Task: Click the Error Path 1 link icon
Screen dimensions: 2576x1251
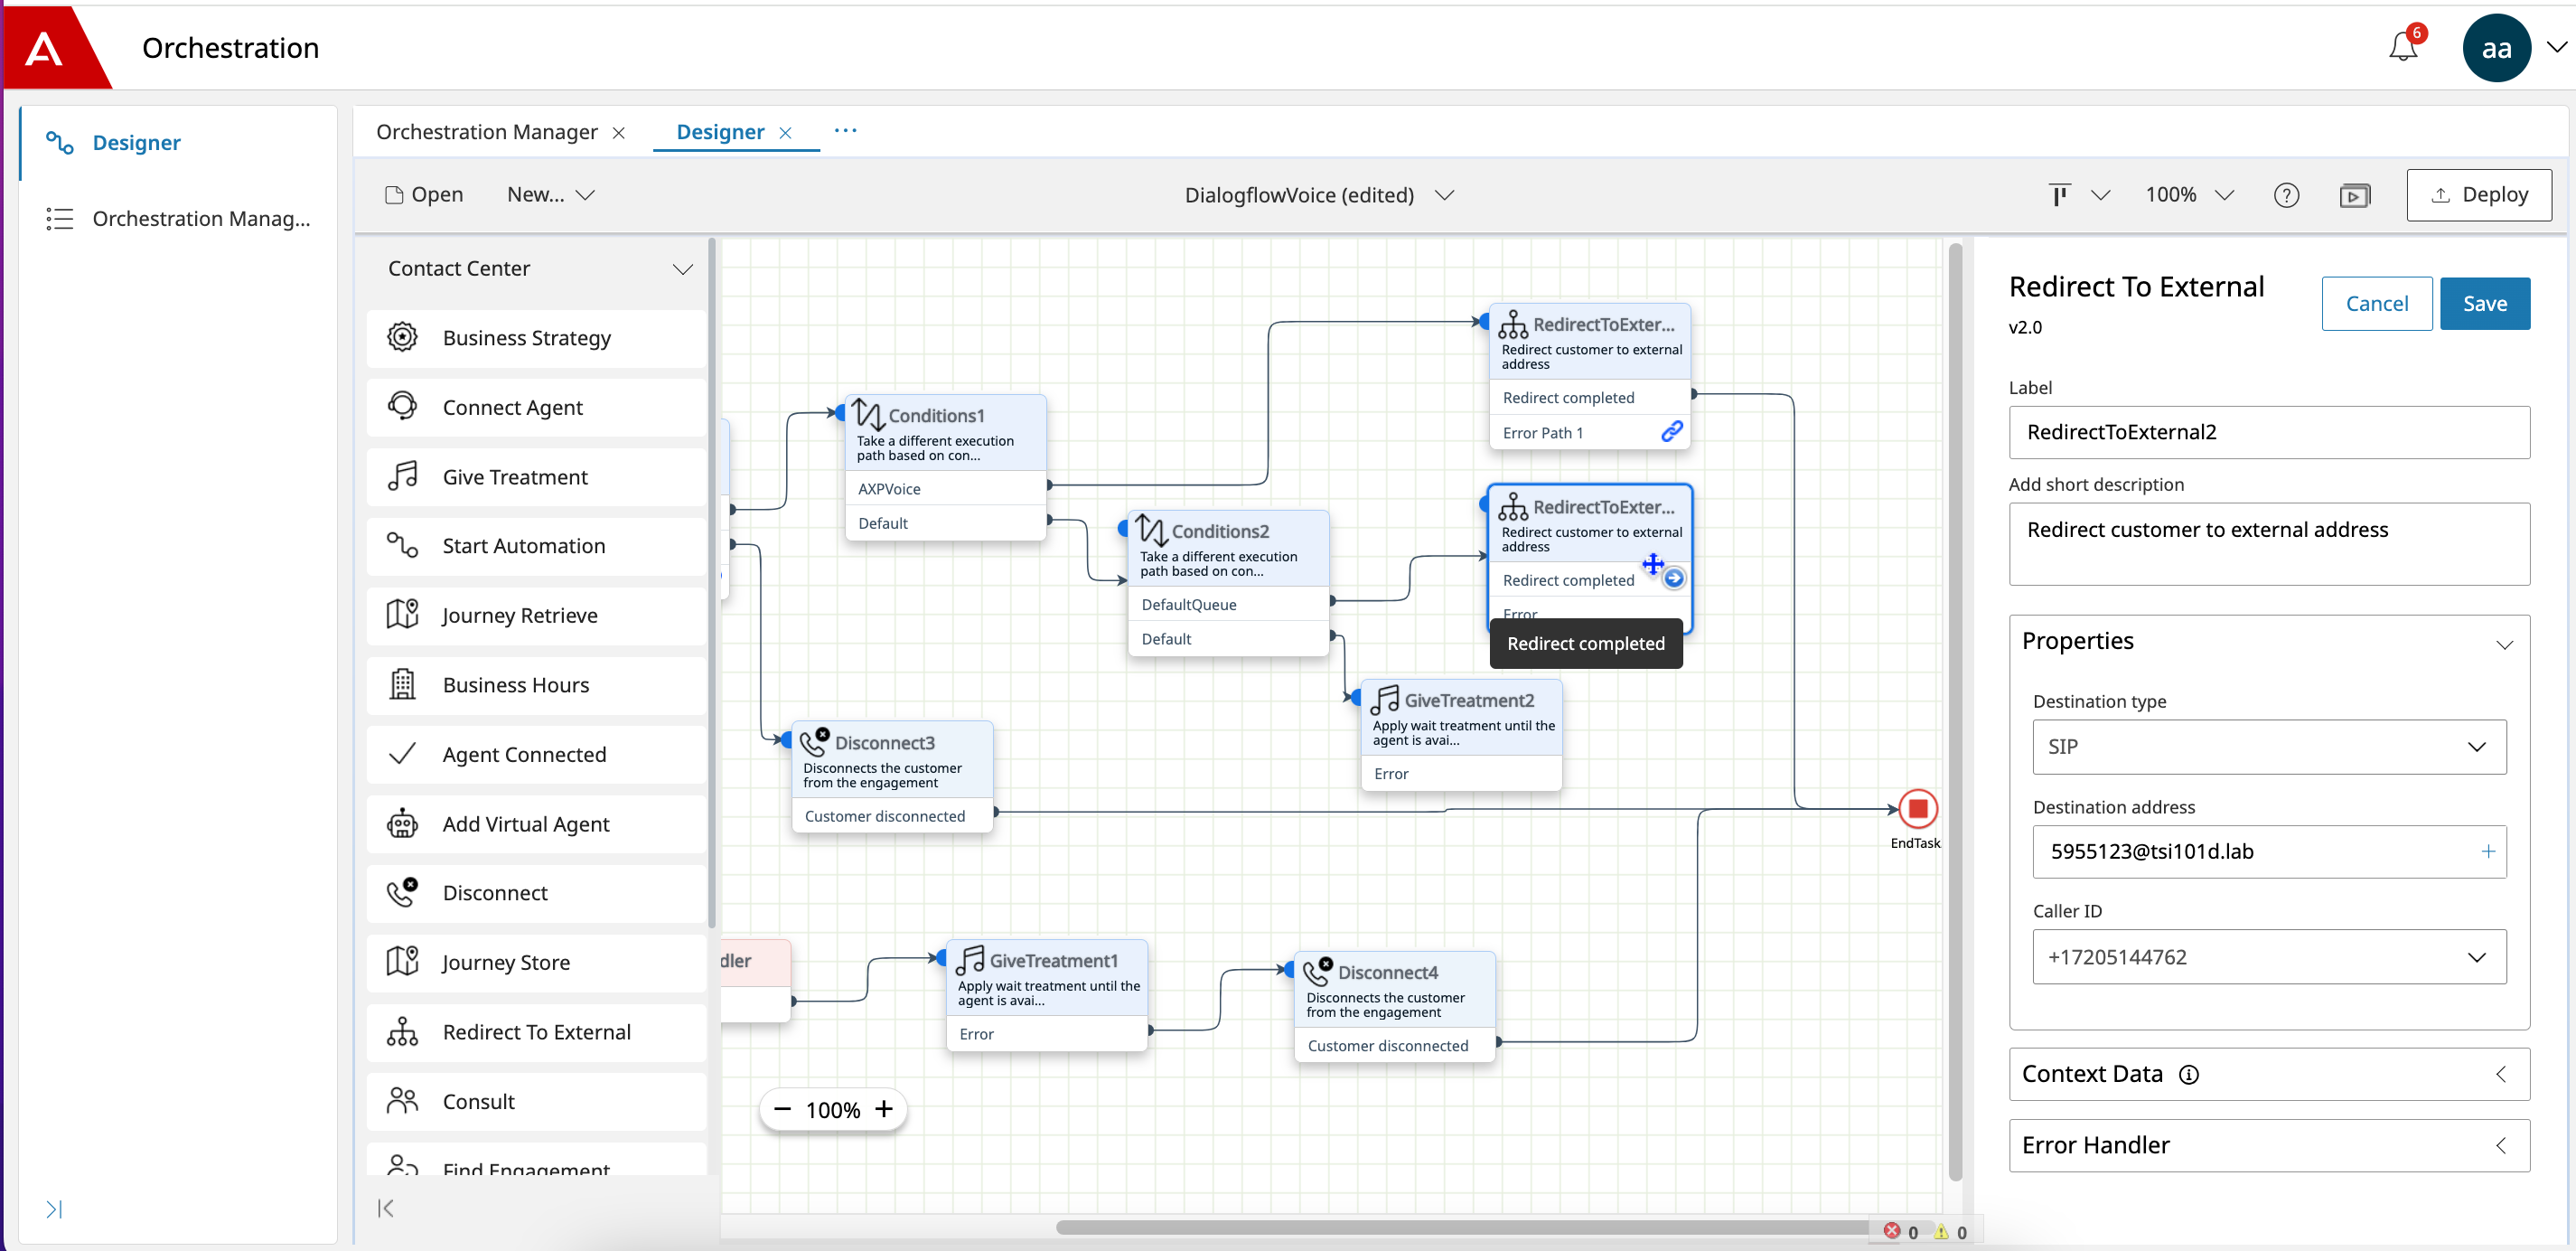Action: point(1671,432)
